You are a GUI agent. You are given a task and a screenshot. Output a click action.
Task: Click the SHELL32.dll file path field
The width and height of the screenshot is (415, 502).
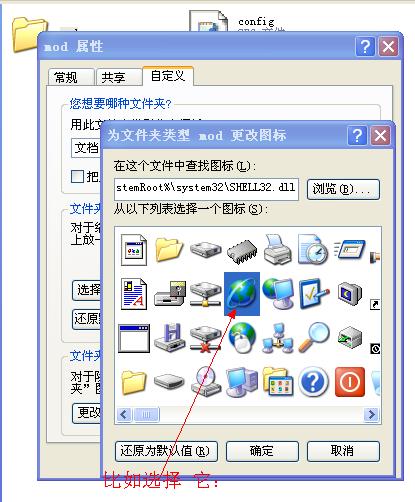pyautogui.click(x=206, y=189)
